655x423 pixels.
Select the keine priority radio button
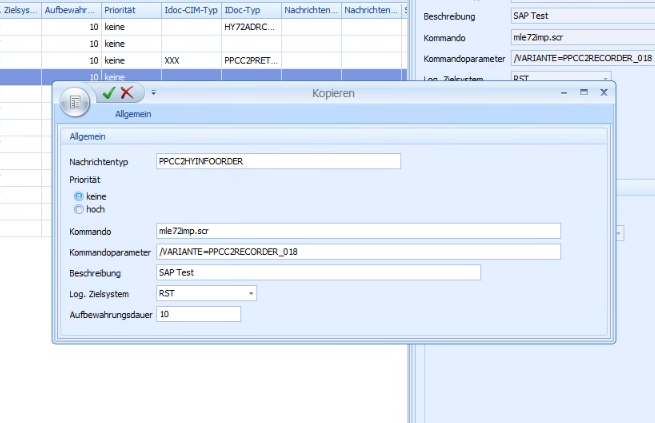tap(79, 196)
